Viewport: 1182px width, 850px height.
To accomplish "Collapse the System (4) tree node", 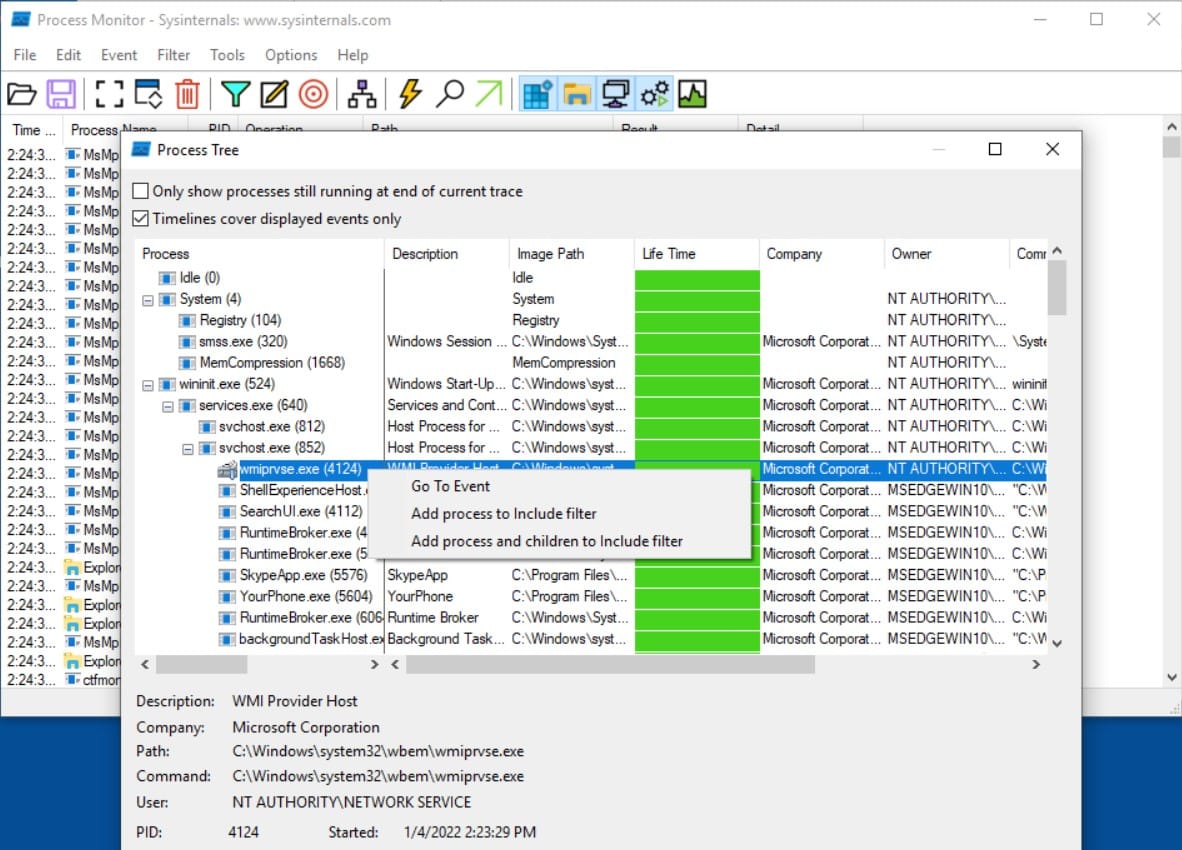I will (x=148, y=300).
